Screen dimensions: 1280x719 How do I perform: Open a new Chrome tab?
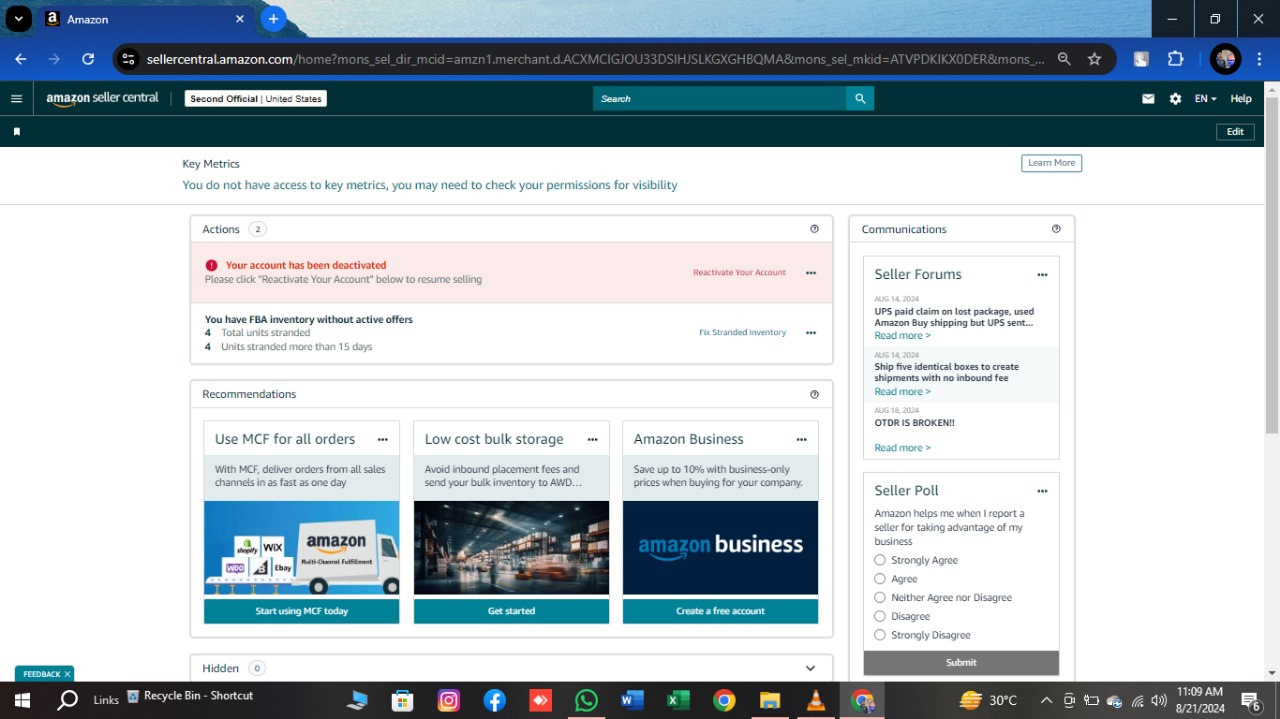point(273,19)
